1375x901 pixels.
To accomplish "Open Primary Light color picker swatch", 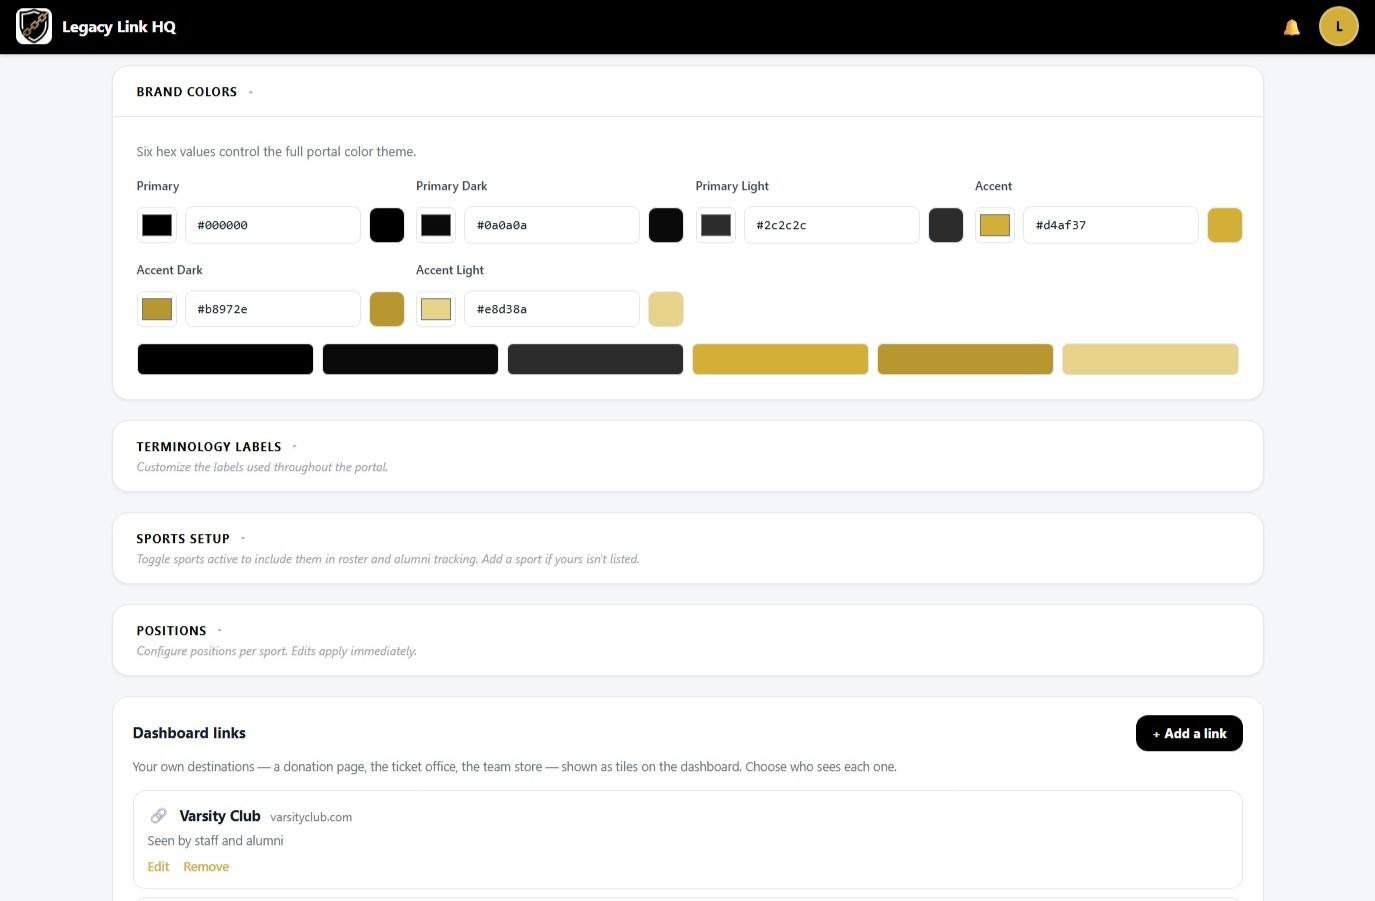I will [716, 225].
